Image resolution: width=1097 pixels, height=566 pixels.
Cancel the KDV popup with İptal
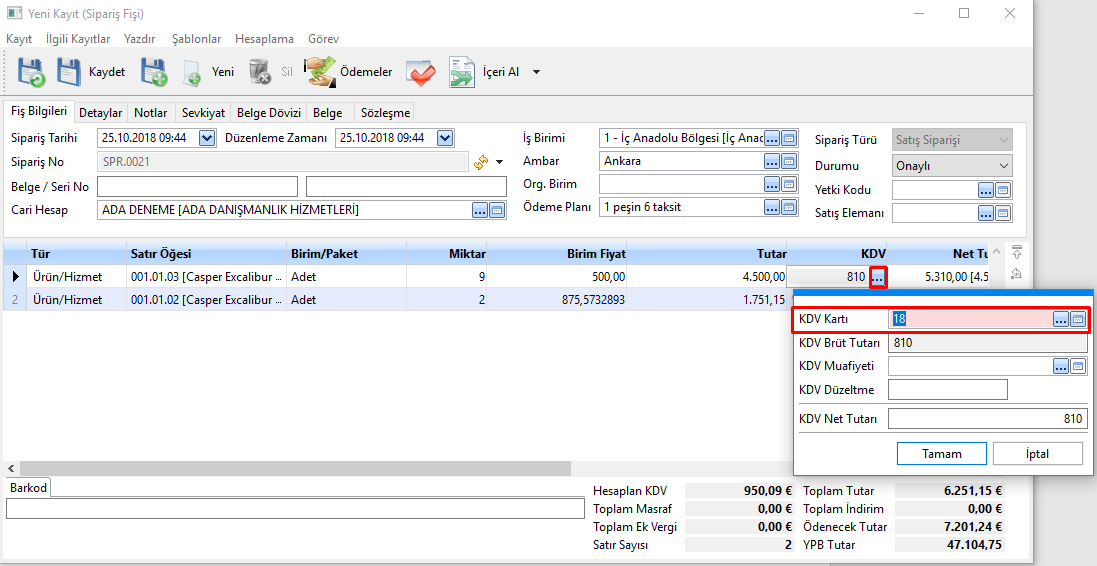1037,454
